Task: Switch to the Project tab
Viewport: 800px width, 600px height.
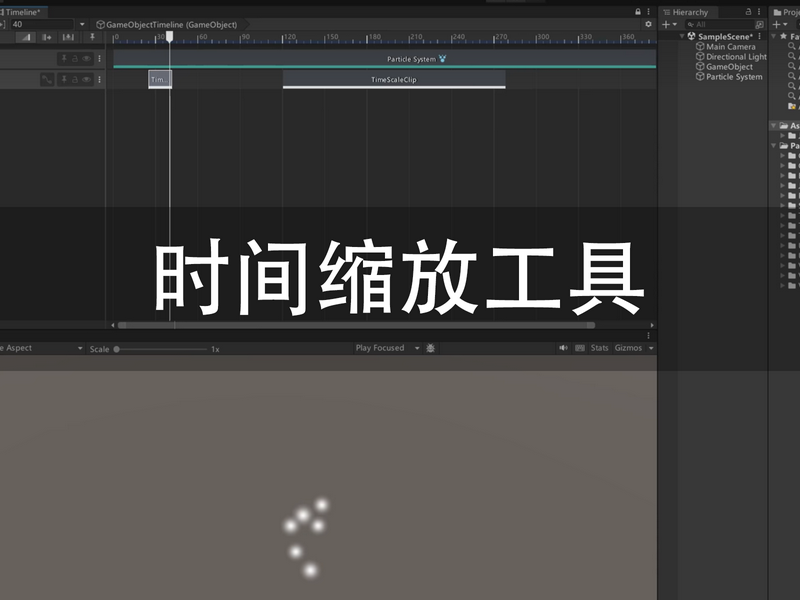Action: click(786, 12)
